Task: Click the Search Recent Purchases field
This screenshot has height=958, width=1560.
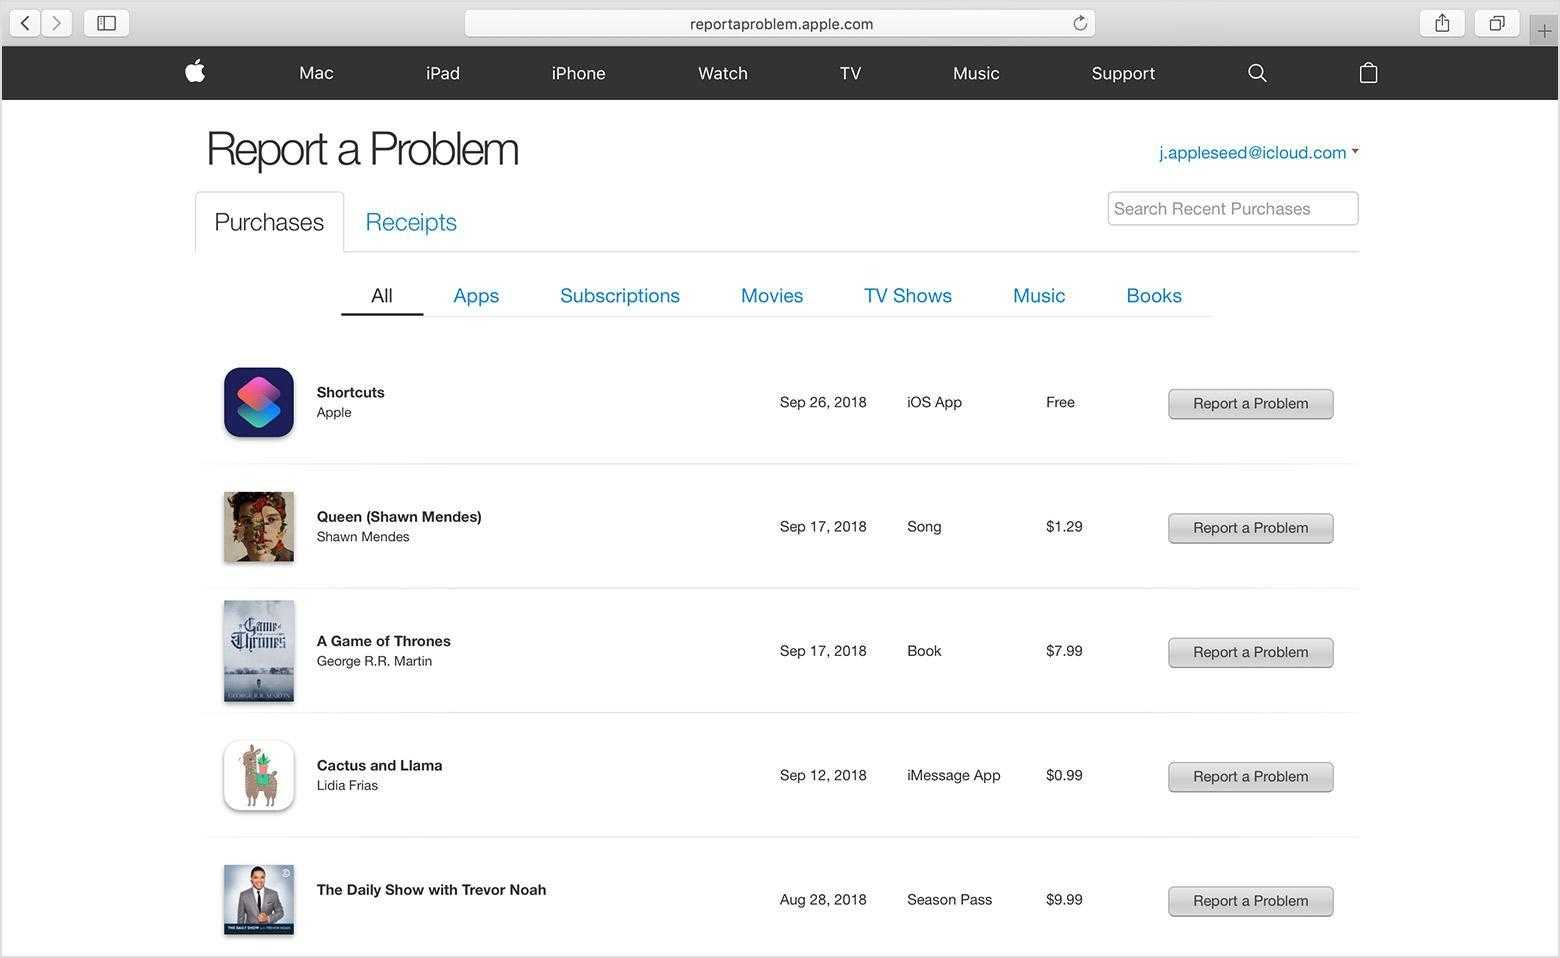Action: click(x=1232, y=208)
